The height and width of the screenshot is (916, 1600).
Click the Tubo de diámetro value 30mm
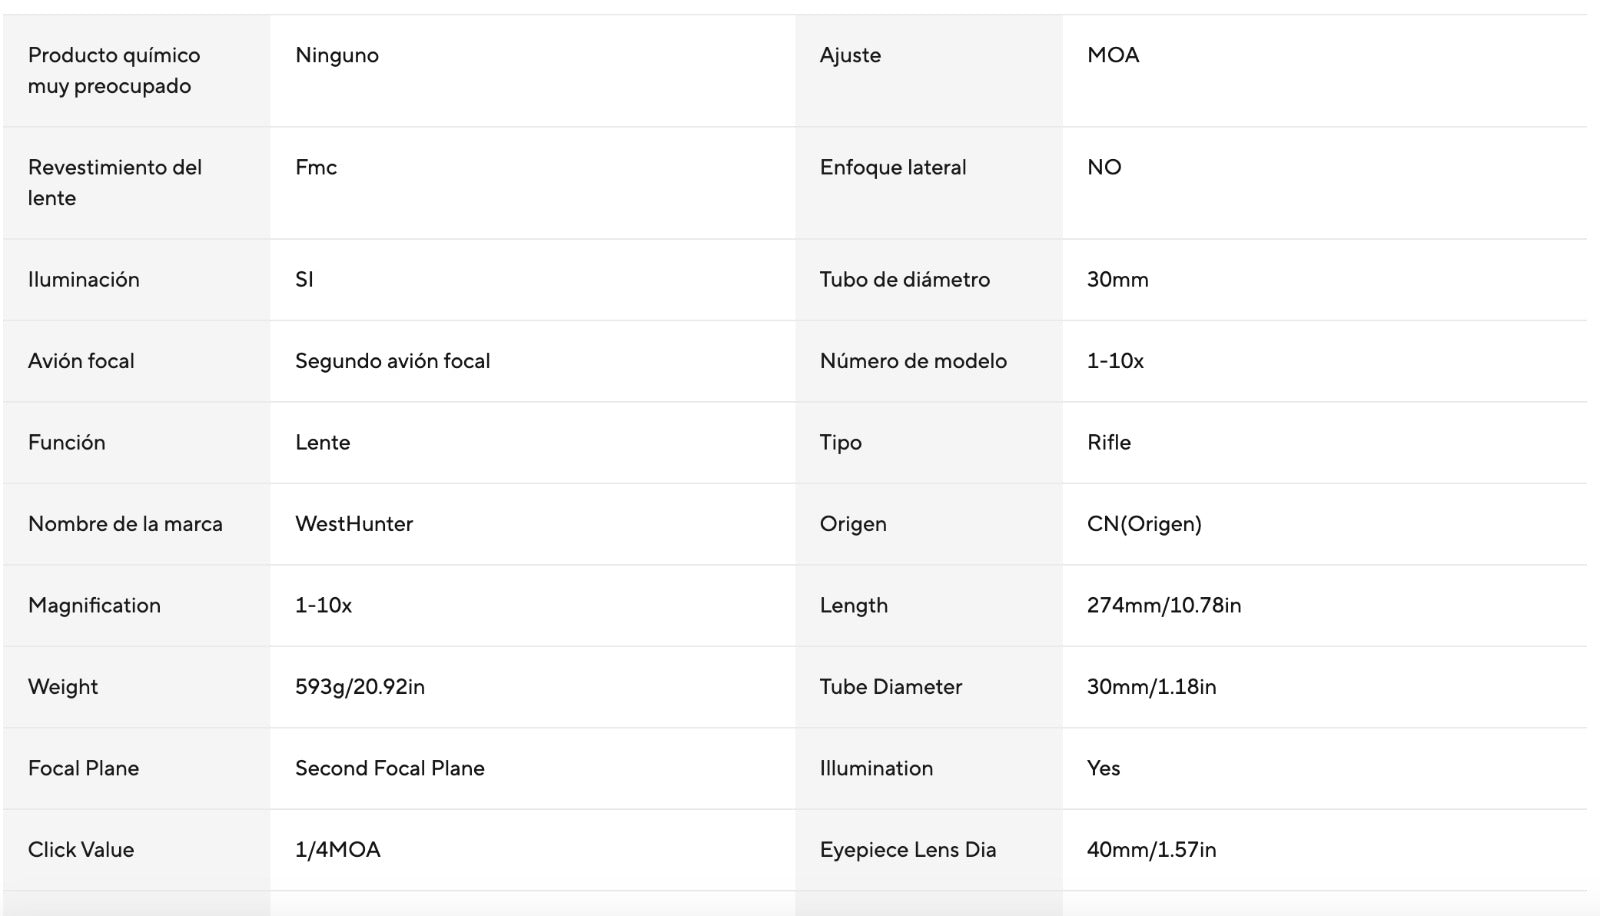coord(1118,280)
